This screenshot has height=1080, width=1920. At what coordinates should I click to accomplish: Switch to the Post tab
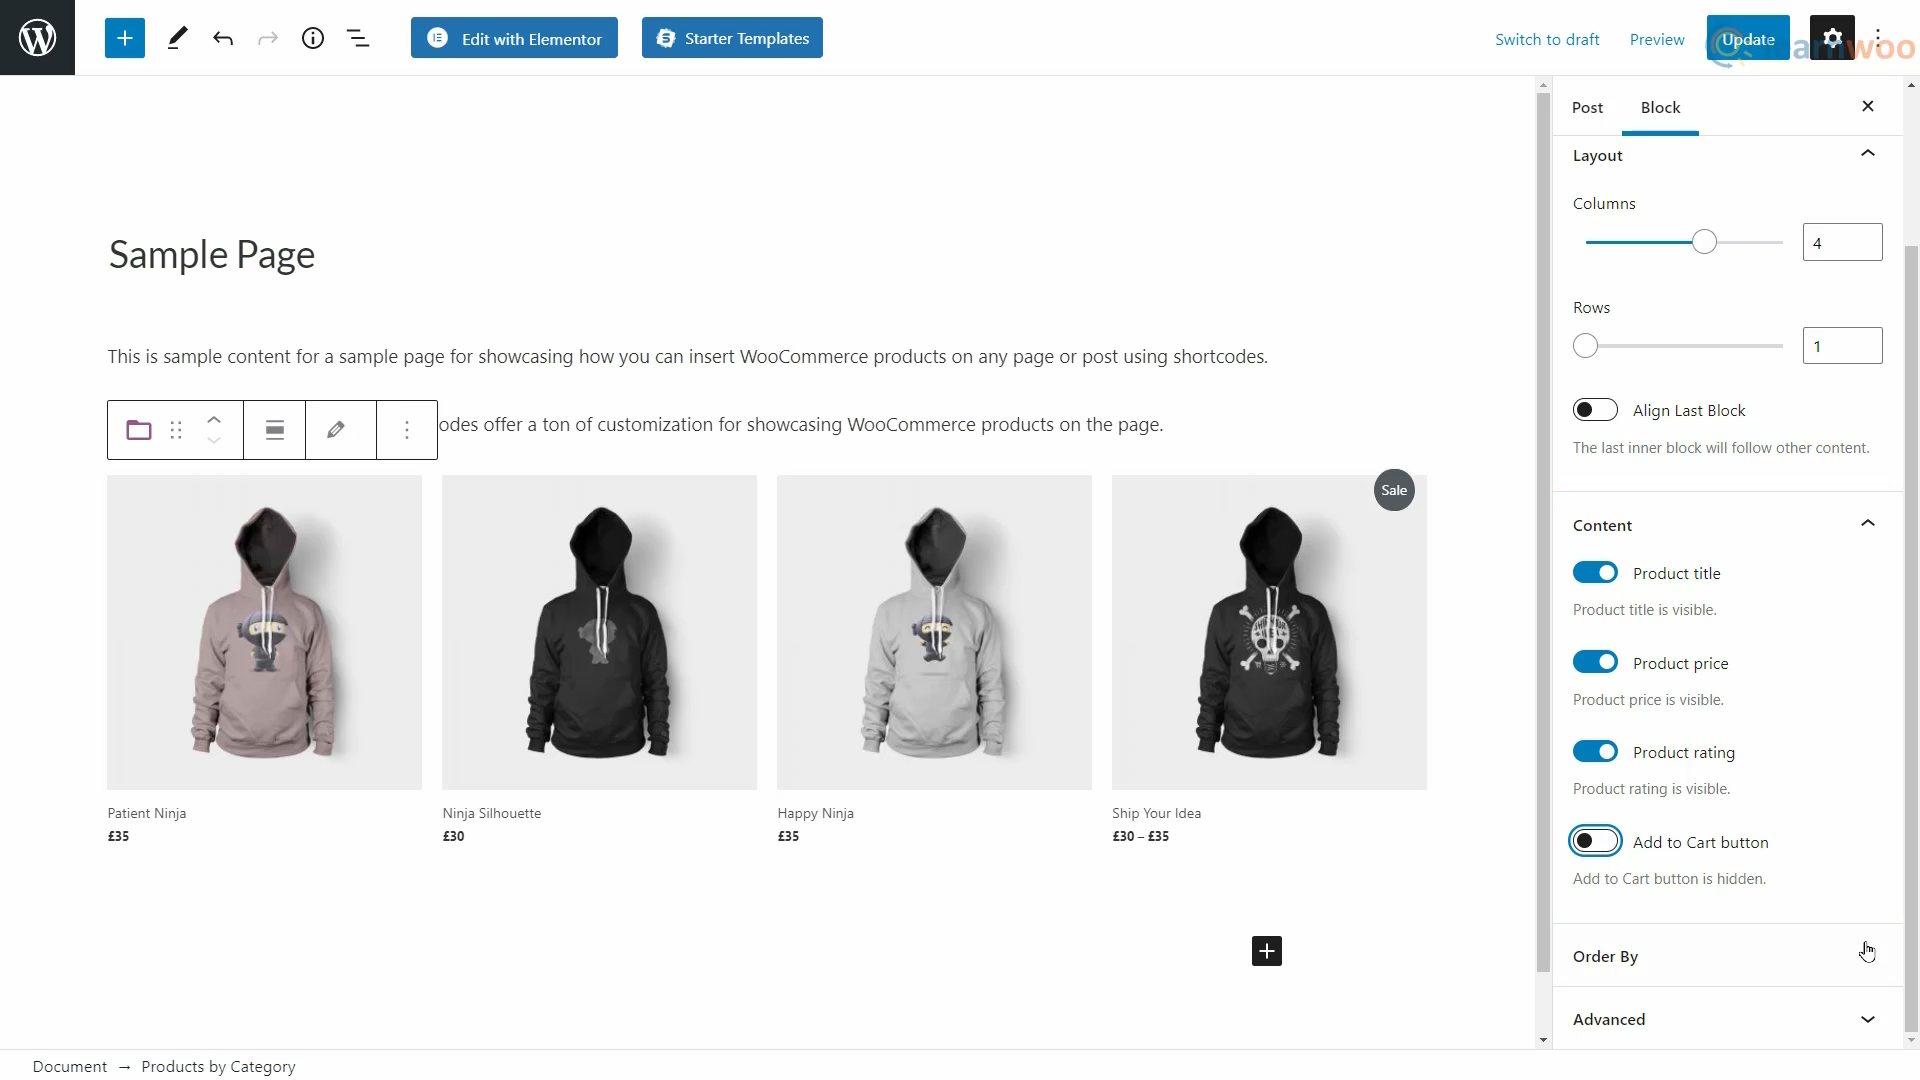(1586, 107)
